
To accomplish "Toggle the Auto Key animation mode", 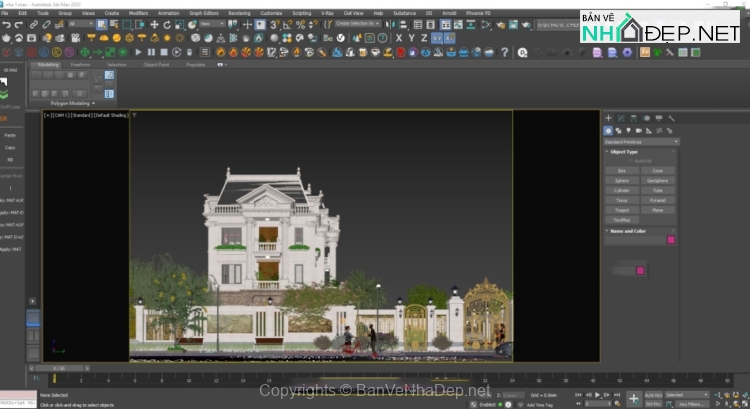I will pos(652,395).
